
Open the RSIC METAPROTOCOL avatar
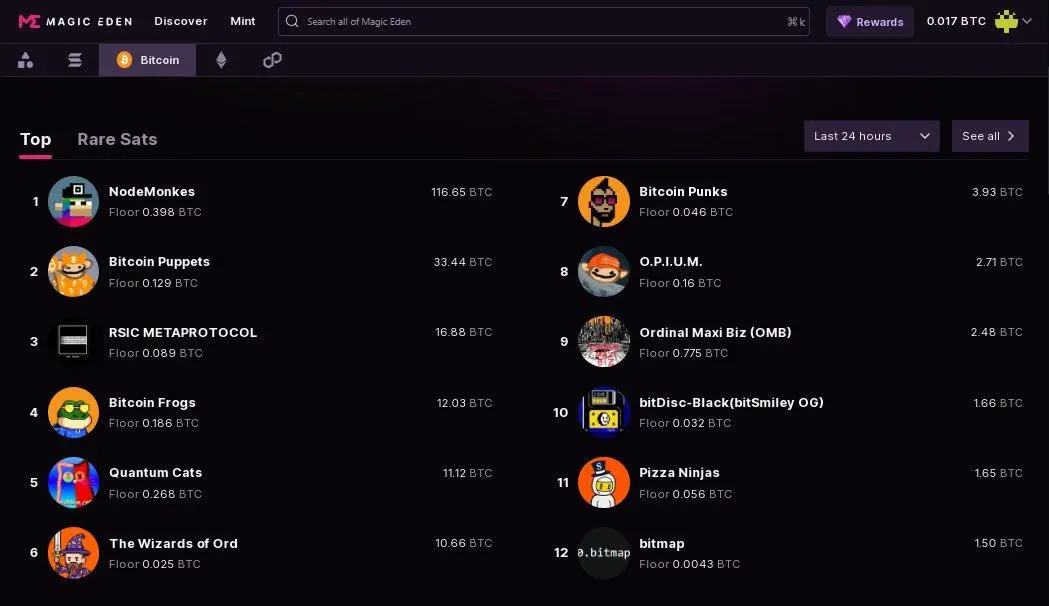coord(74,342)
